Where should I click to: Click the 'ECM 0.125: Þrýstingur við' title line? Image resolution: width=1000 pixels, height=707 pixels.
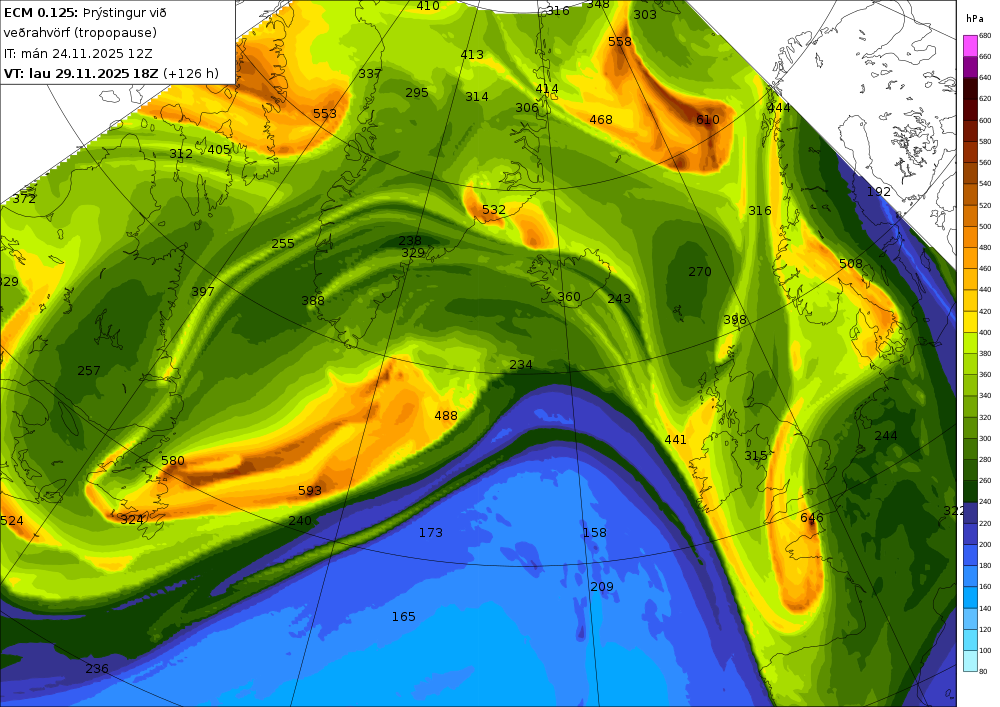click(85, 13)
